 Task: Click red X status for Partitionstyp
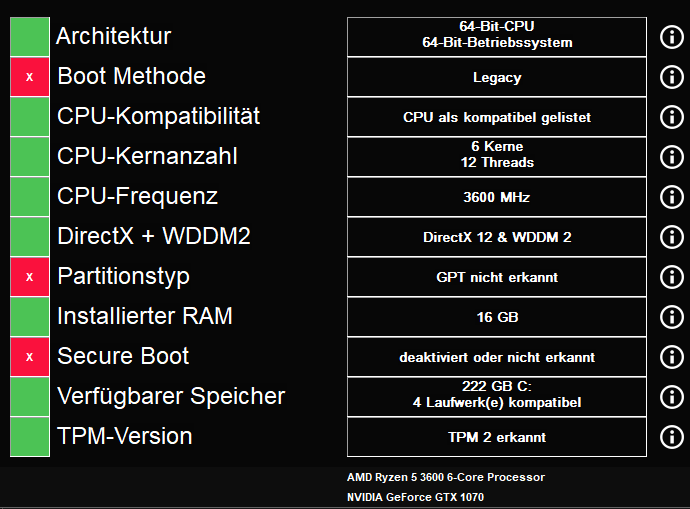tap(29, 277)
